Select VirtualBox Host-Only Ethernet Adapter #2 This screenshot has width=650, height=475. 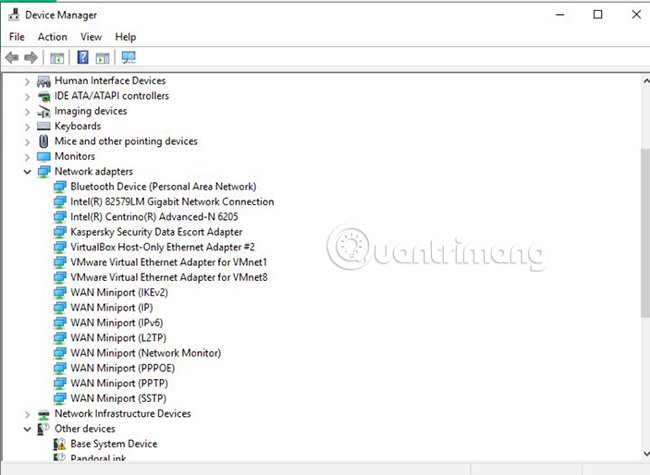(x=162, y=247)
